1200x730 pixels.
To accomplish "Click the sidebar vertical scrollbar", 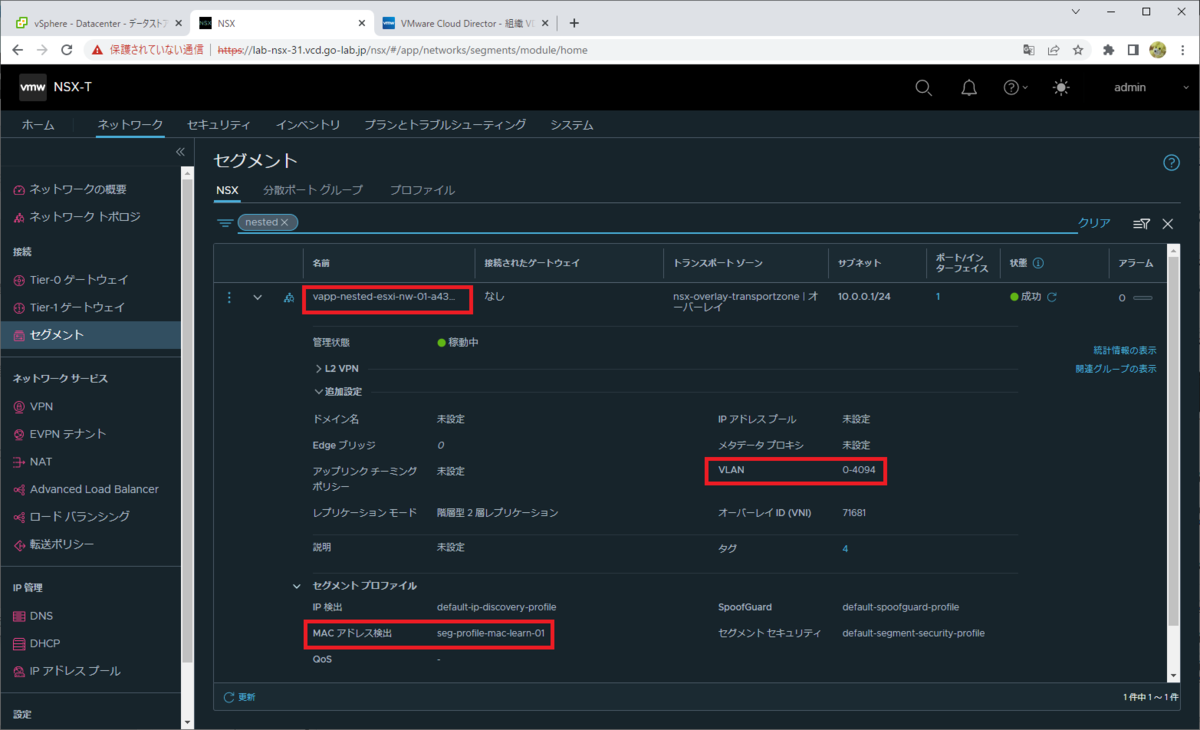I will click(186, 420).
